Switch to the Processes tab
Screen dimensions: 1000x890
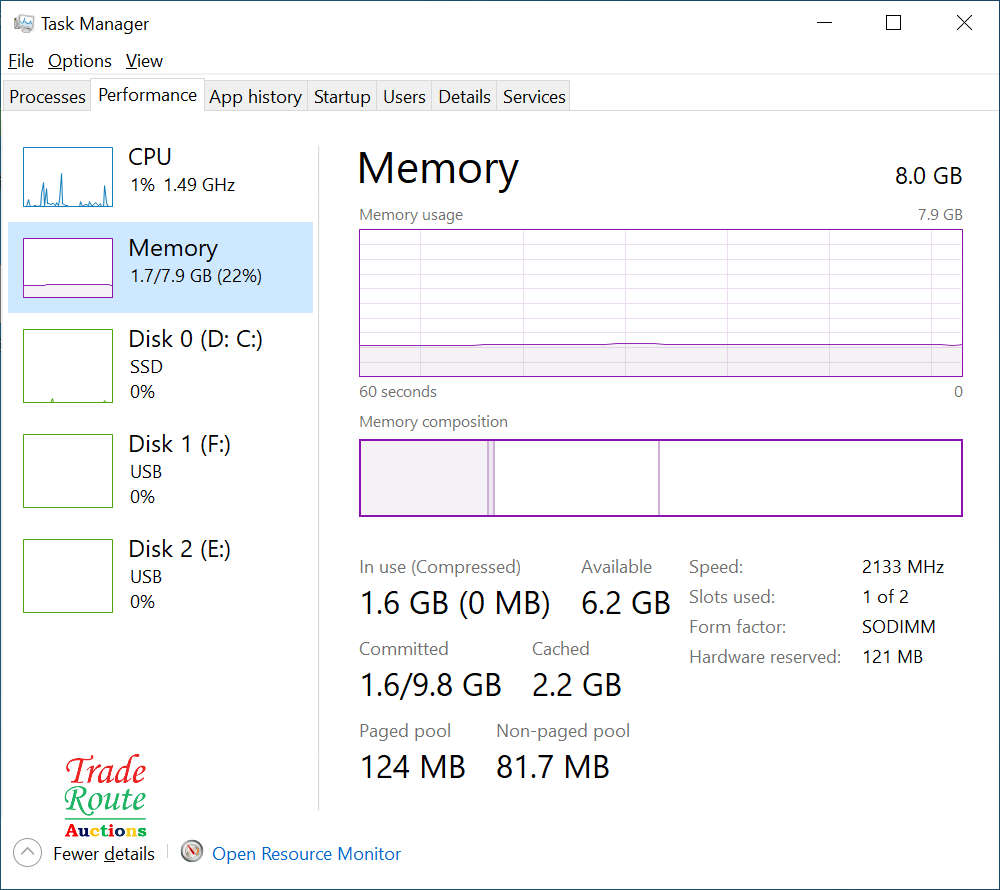point(47,96)
